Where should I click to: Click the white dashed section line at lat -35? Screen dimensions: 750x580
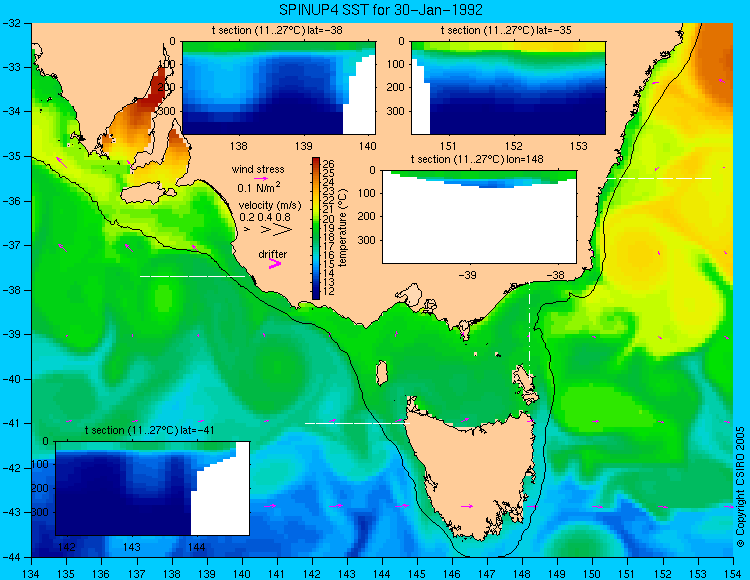coord(659,178)
